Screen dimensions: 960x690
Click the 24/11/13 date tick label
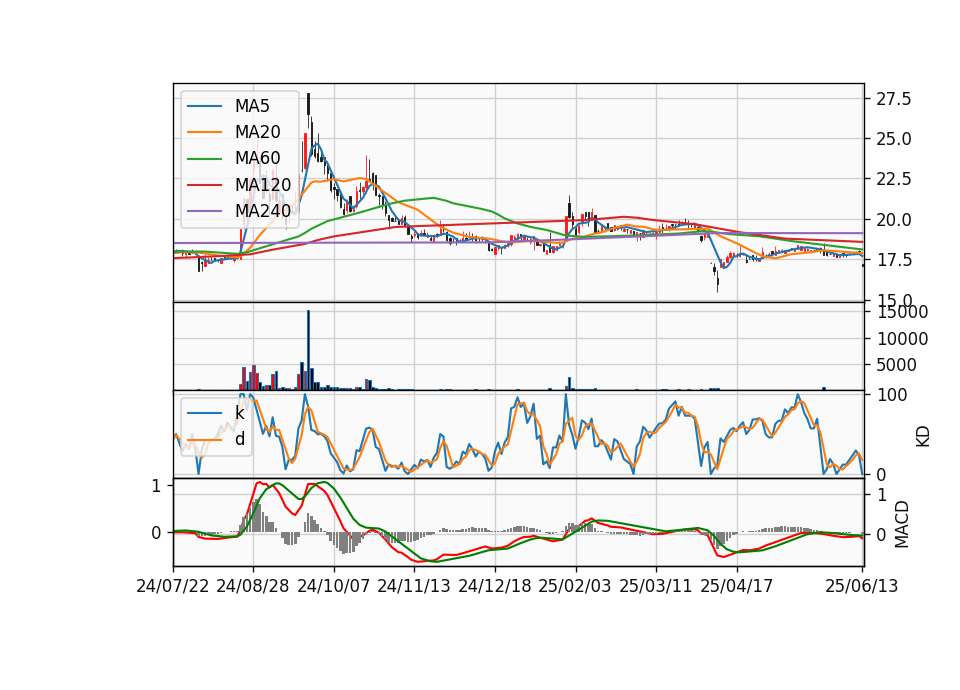pos(414,586)
